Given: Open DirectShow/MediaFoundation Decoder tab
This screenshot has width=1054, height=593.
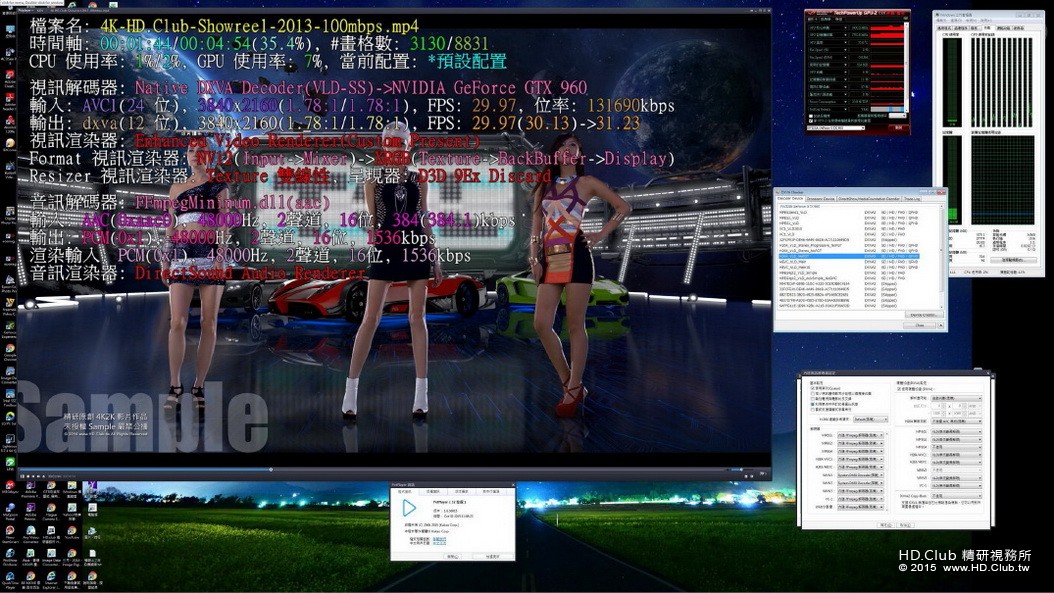Looking at the screenshot, I should click(x=869, y=198).
